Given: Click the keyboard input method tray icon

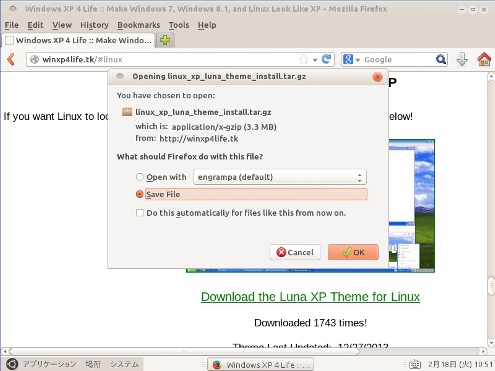Looking at the screenshot, I should [415, 364].
